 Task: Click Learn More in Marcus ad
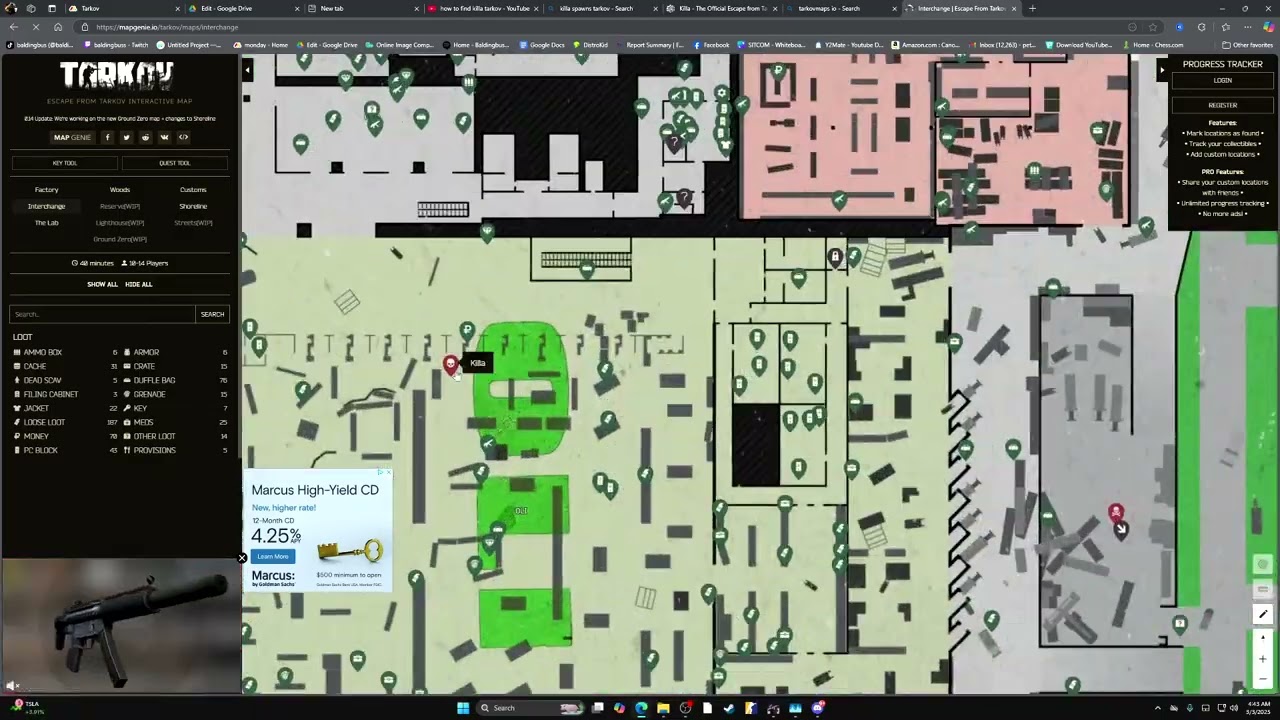[272, 556]
